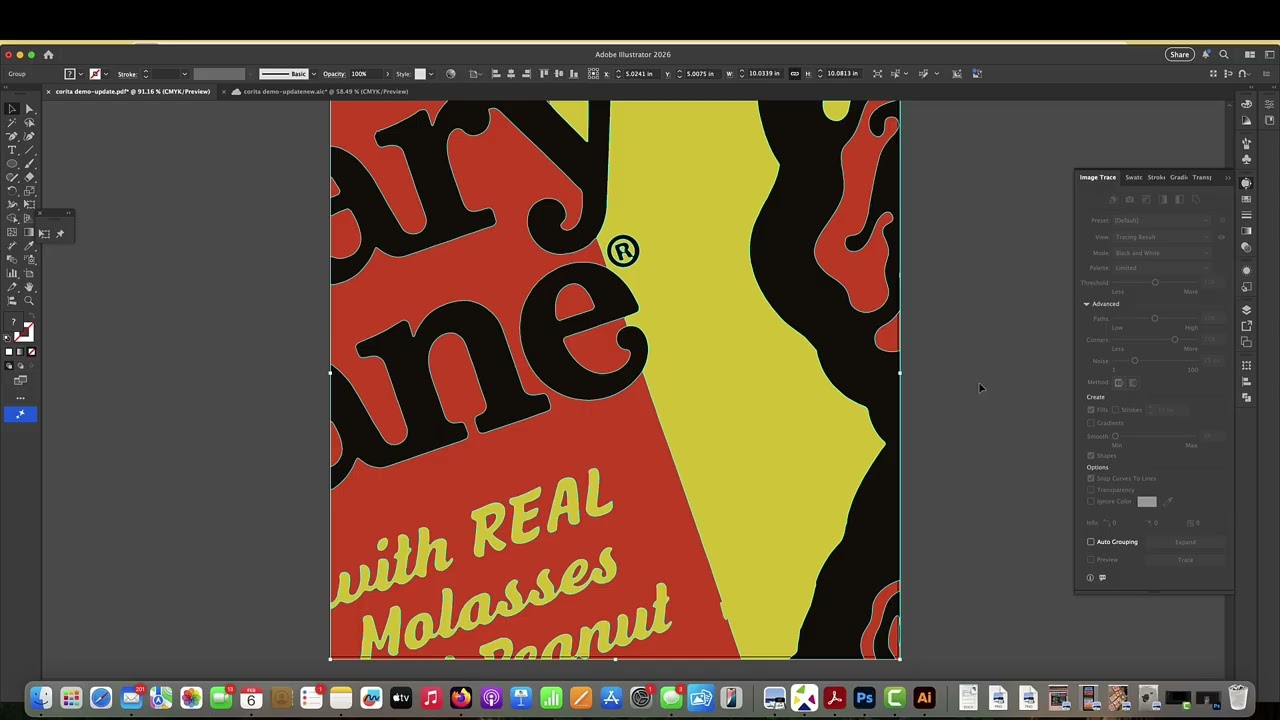This screenshot has width=1280, height=720.
Task: Click the Paths slider handle
Action: (x=1155, y=319)
